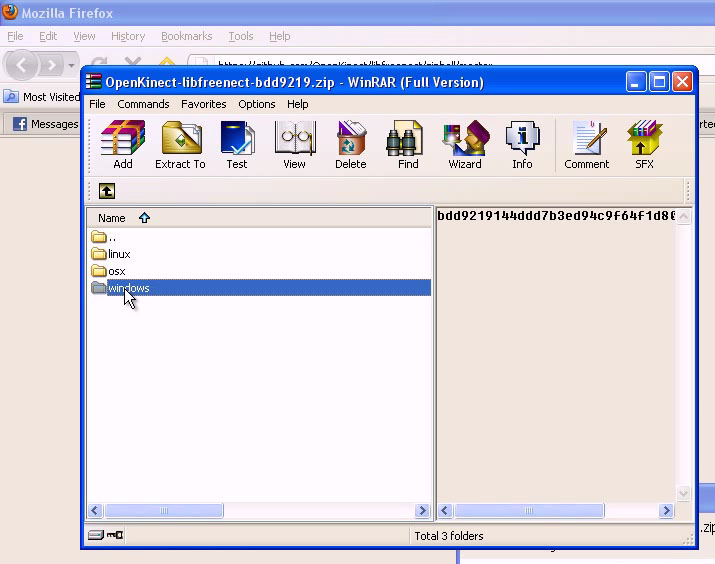715x564 pixels.
Task: Open WinRAR Options menu
Action: point(257,104)
